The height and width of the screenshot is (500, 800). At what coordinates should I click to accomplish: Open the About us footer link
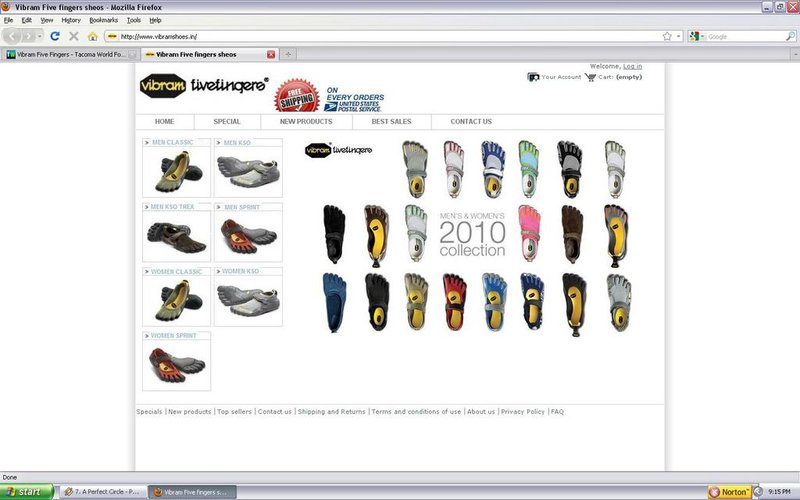coord(481,411)
